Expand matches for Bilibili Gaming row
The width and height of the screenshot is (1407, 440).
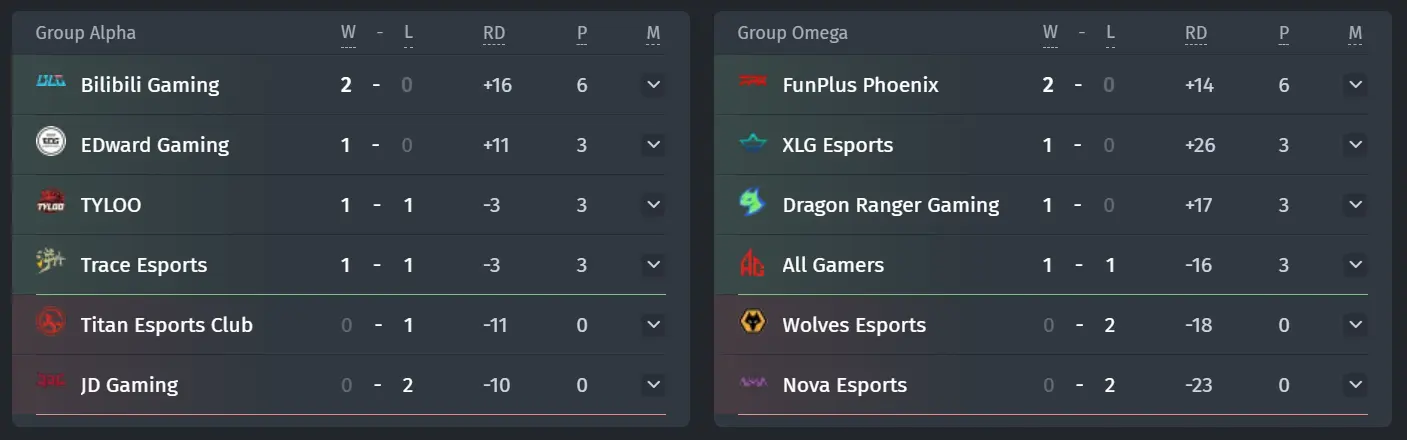pos(654,85)
